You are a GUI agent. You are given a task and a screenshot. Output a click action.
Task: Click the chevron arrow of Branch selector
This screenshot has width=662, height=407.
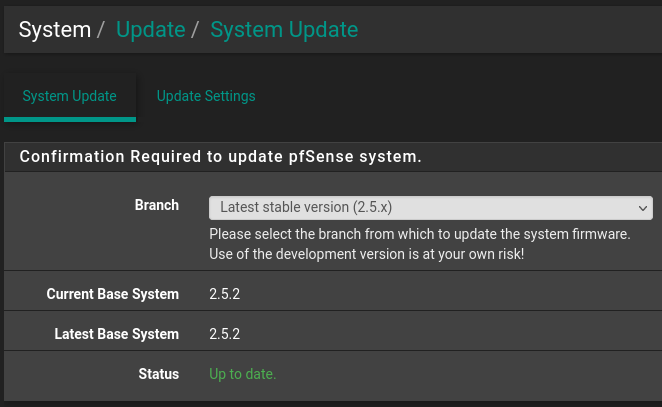[642, 207]
